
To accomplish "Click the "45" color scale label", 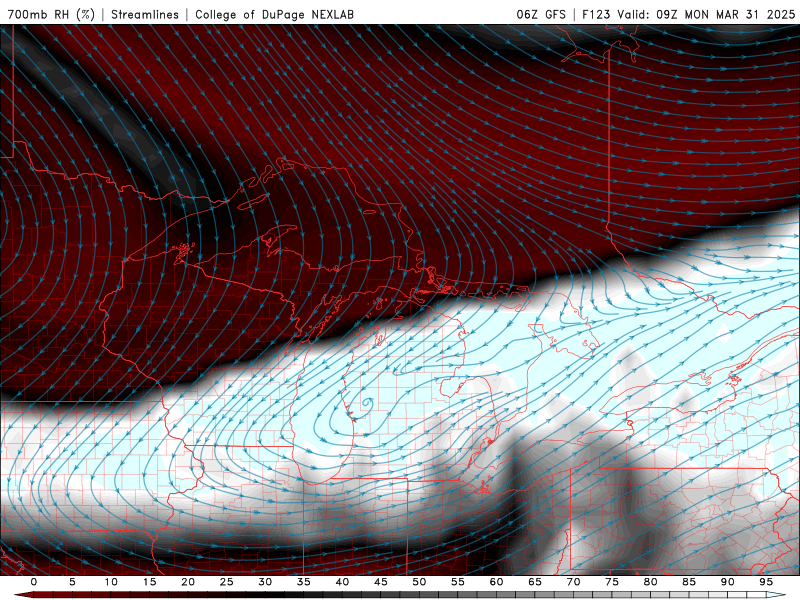I will (381, 582).
